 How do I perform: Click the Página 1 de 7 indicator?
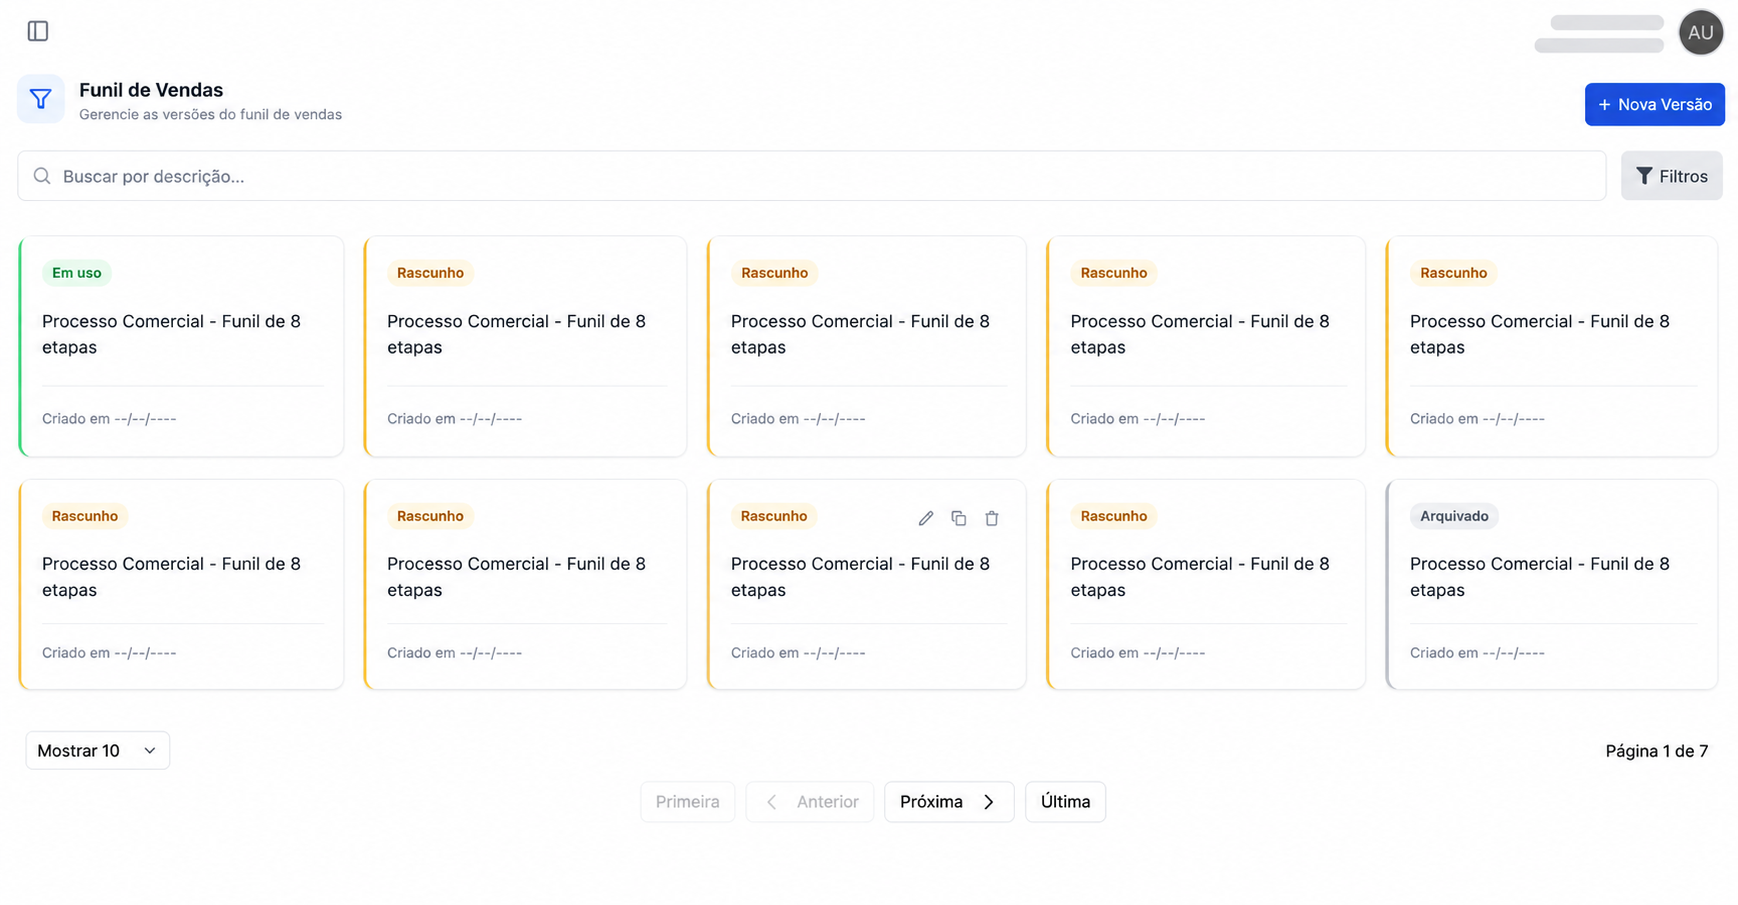1656,751
